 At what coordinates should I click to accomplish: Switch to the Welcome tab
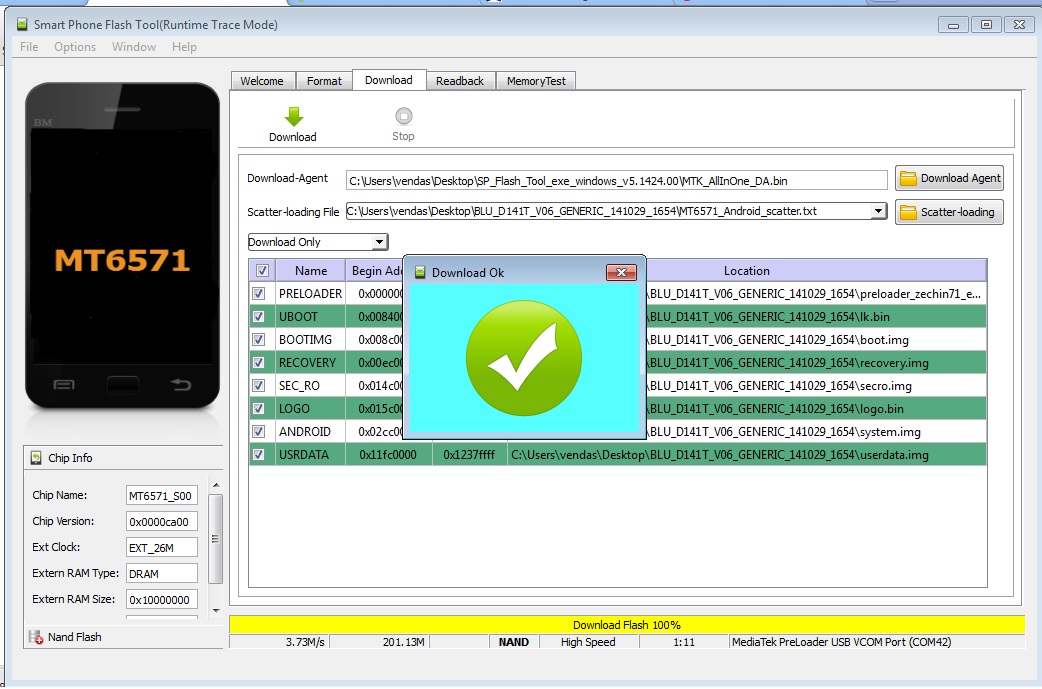pos(262,81)
